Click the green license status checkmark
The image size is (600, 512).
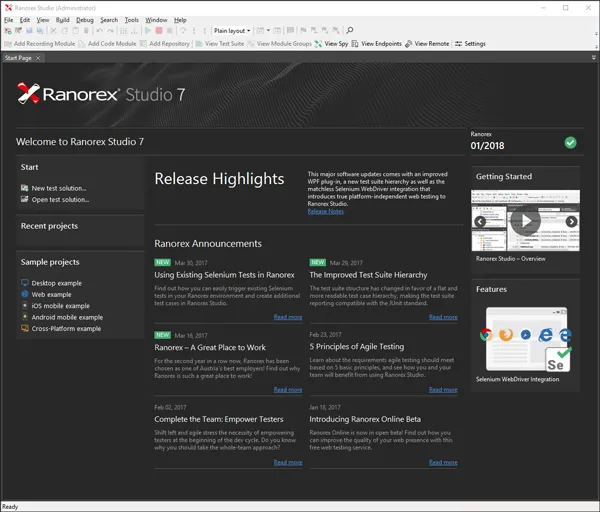pos(570,143)
